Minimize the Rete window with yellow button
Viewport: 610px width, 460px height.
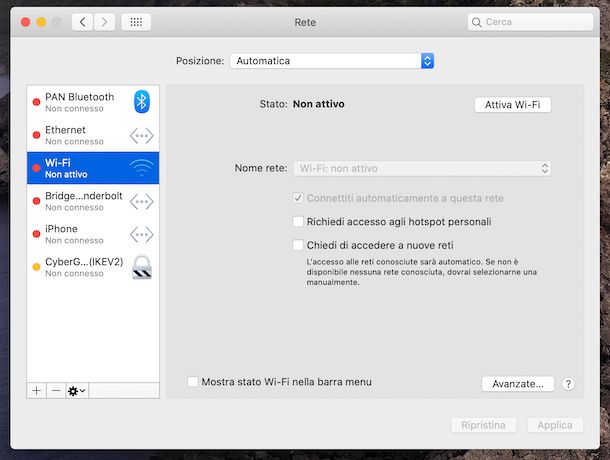pyautogui.click(x=41, y=22)
